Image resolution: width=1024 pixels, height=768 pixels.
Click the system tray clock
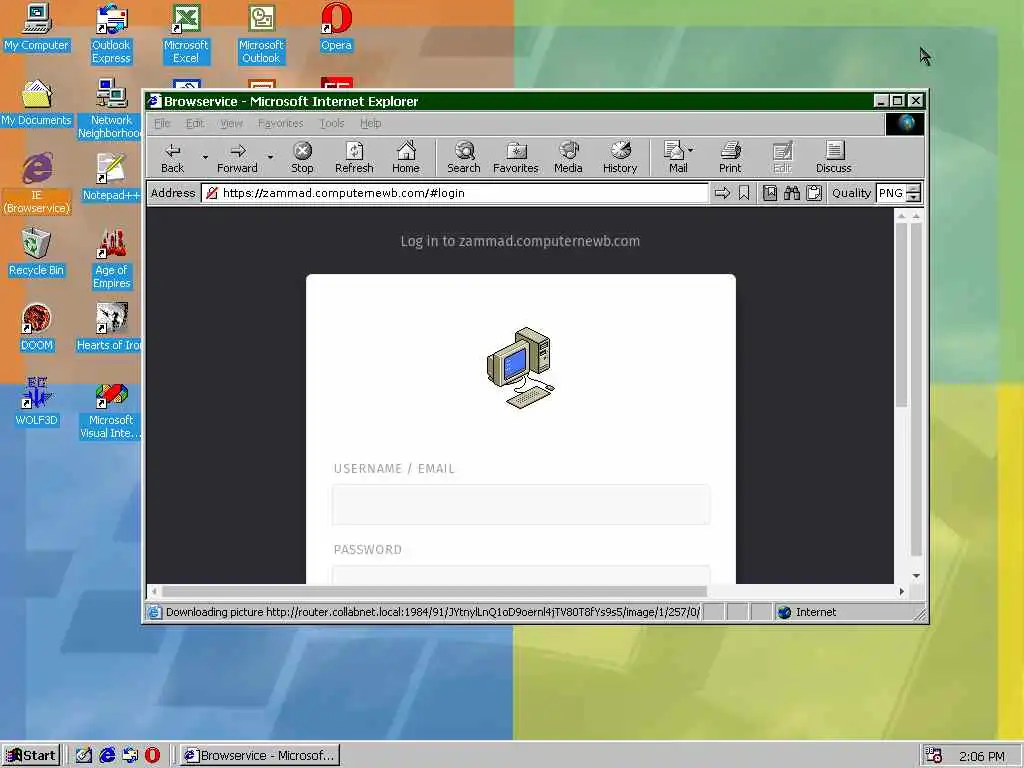coord(982,756)
